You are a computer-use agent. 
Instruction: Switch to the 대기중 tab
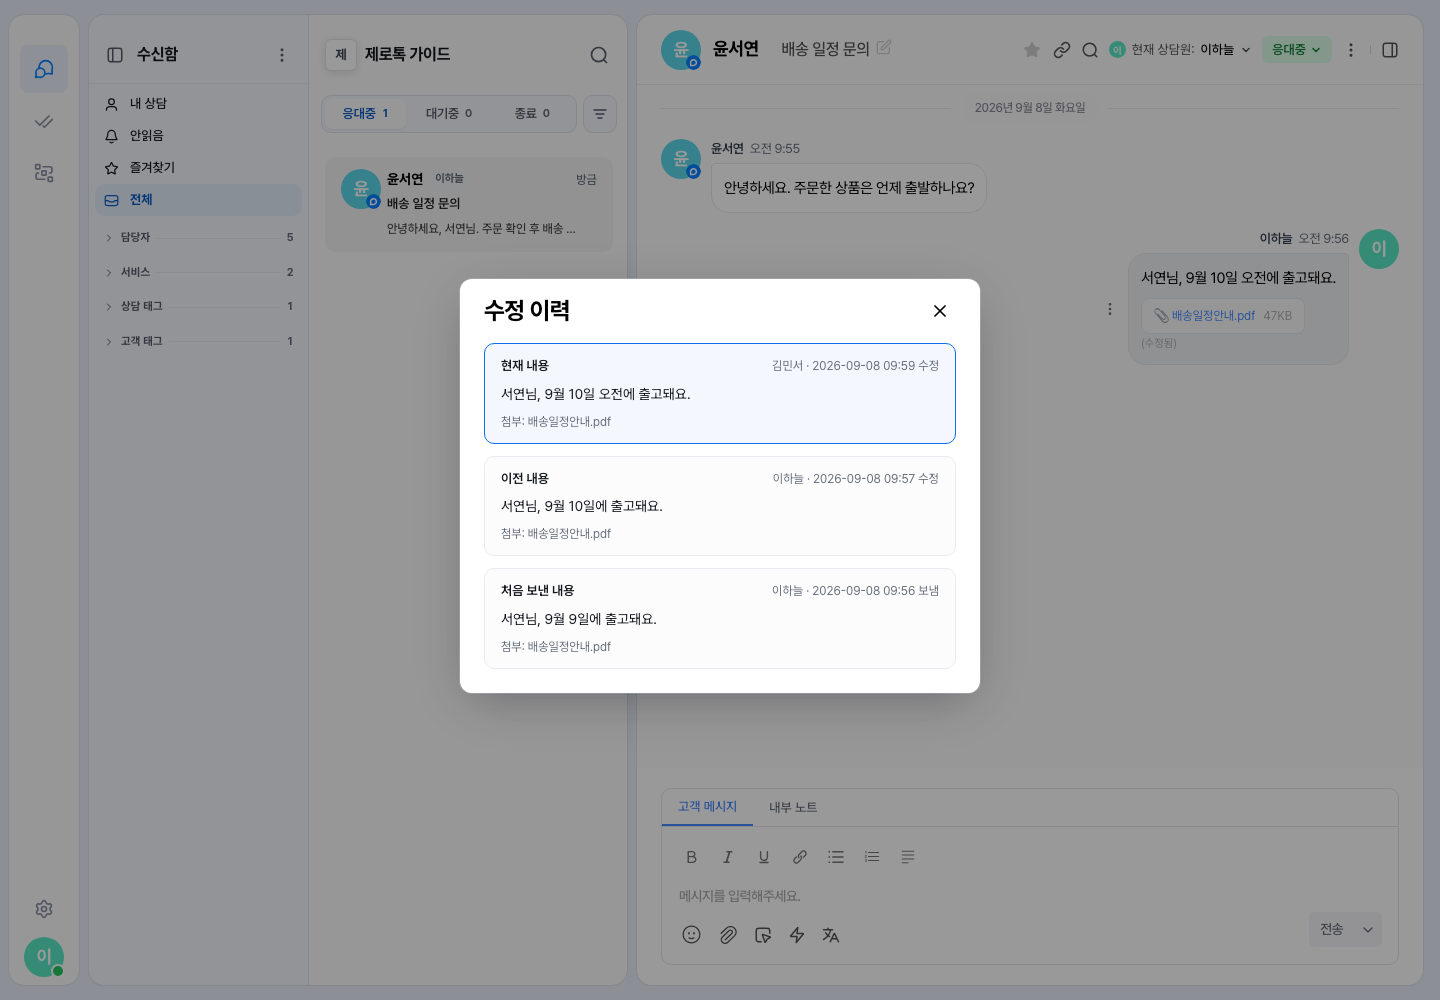tap(449, 114)
